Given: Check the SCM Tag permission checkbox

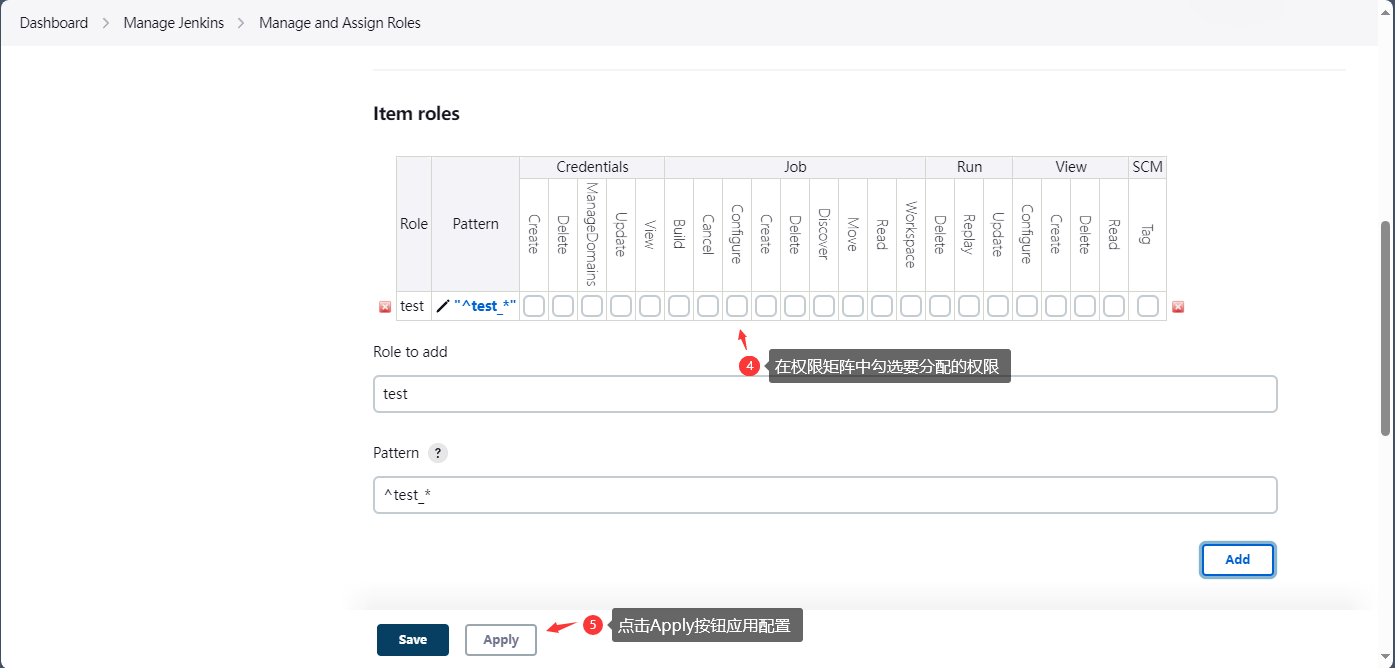Looking at the screenshot, I should tap(1148, 306).
